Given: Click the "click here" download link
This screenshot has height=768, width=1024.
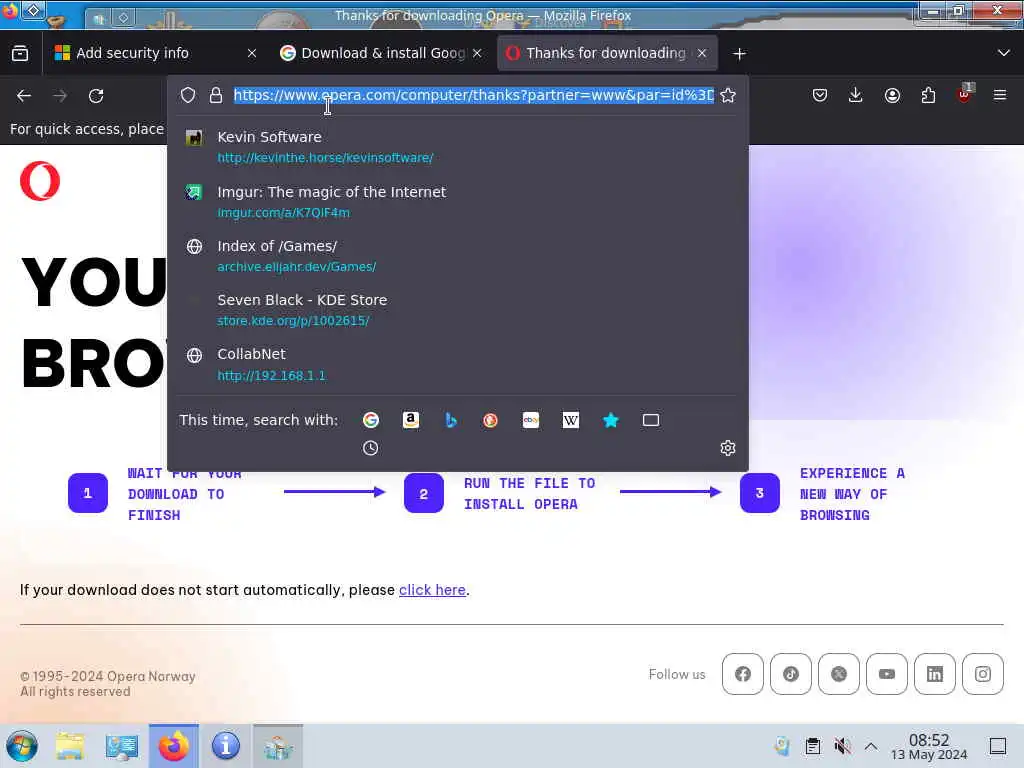Looking at the screenshot, I should tap(432, 590).
